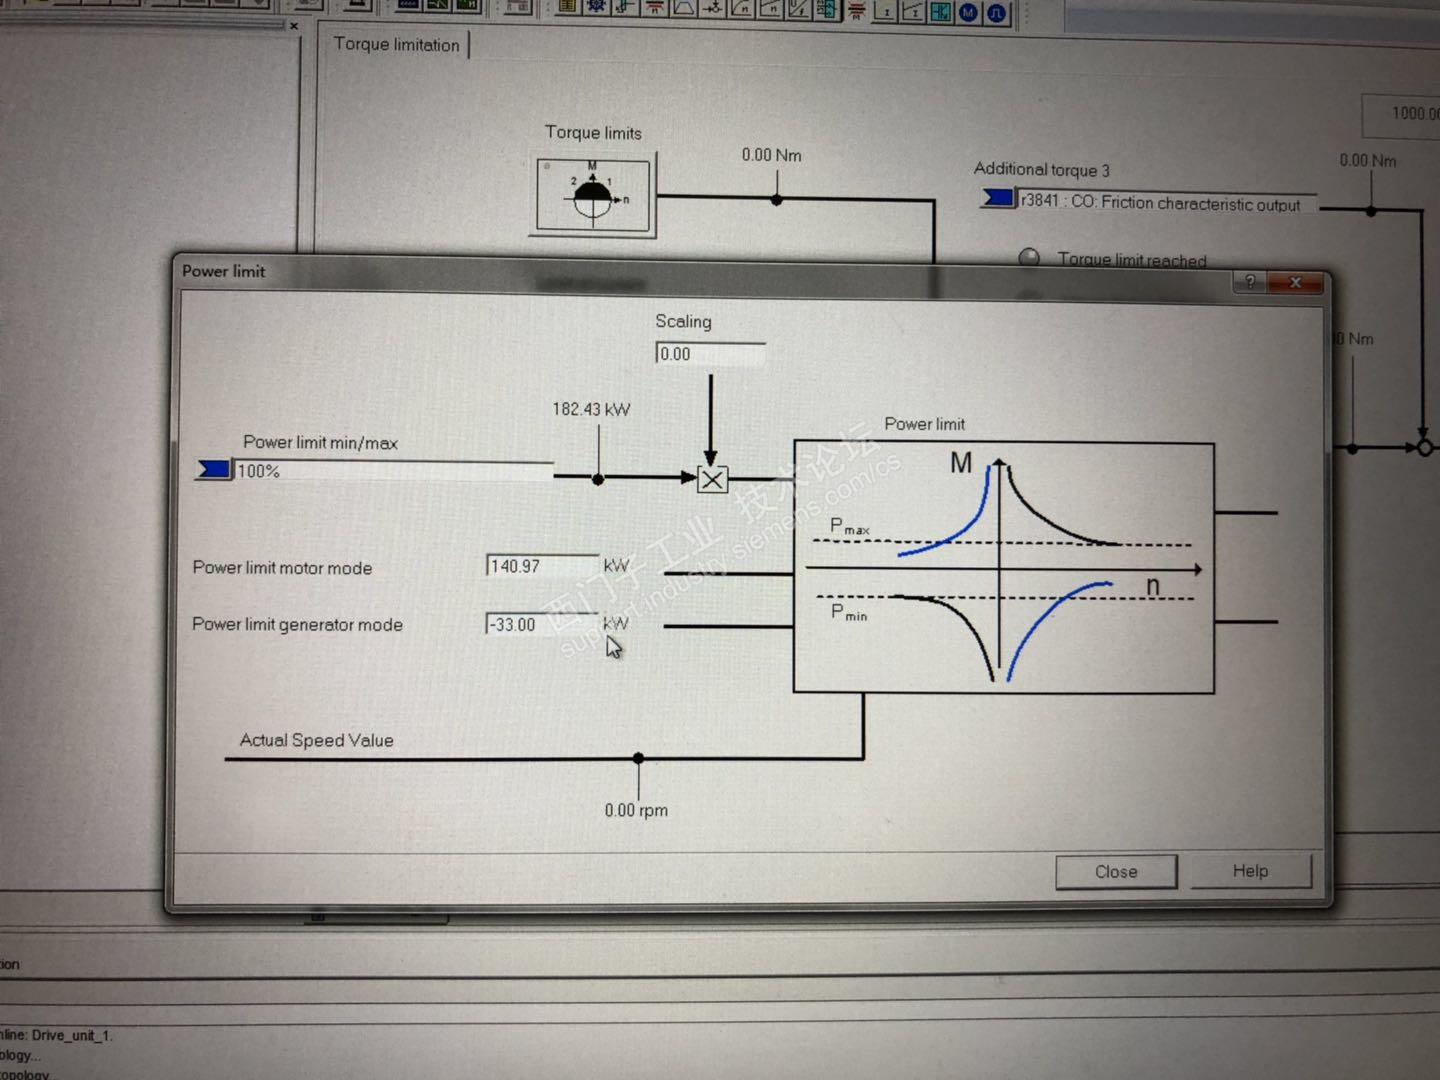This screenshot has height=1080, width=1440.
Task: Click the ramp-function trapezoid toolbar icon
Action: pos(684,8)
